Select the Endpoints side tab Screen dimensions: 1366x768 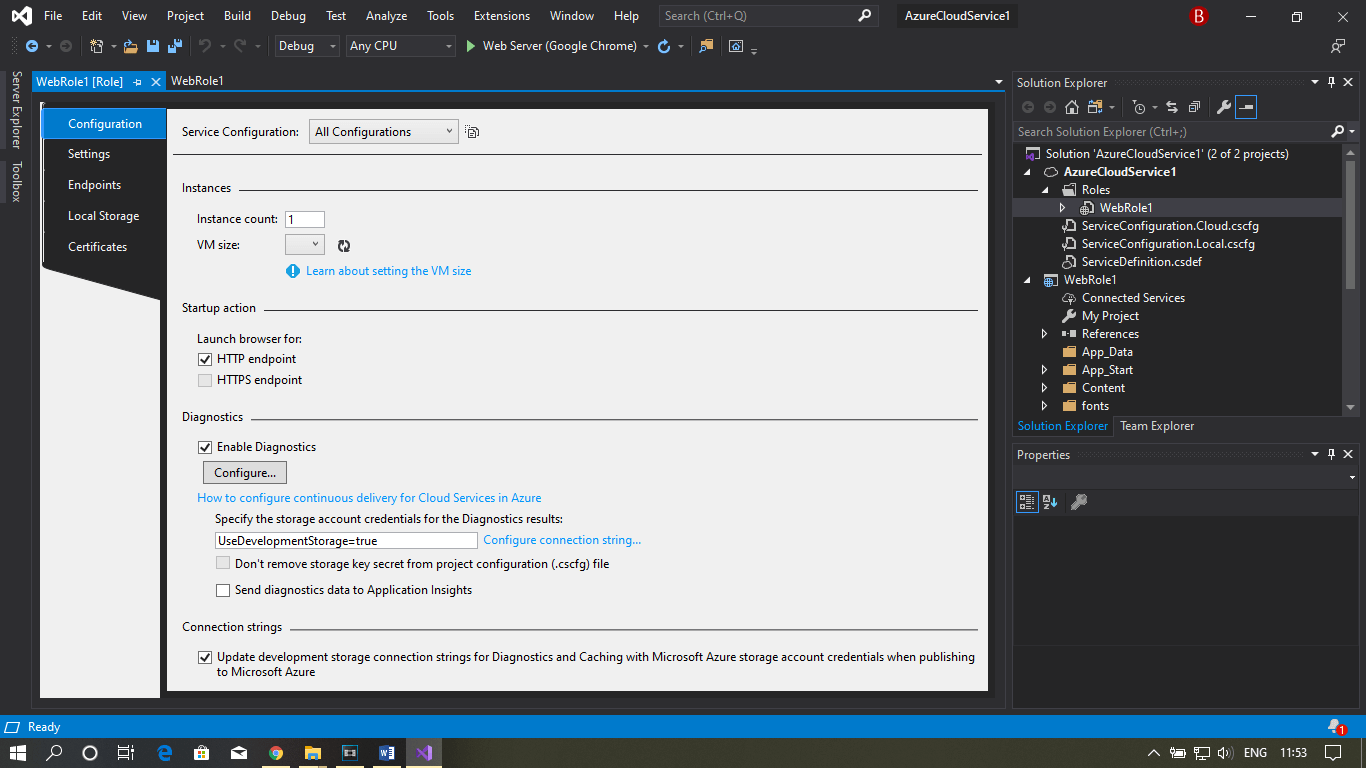pyautogui.click(x=94, y=185)
